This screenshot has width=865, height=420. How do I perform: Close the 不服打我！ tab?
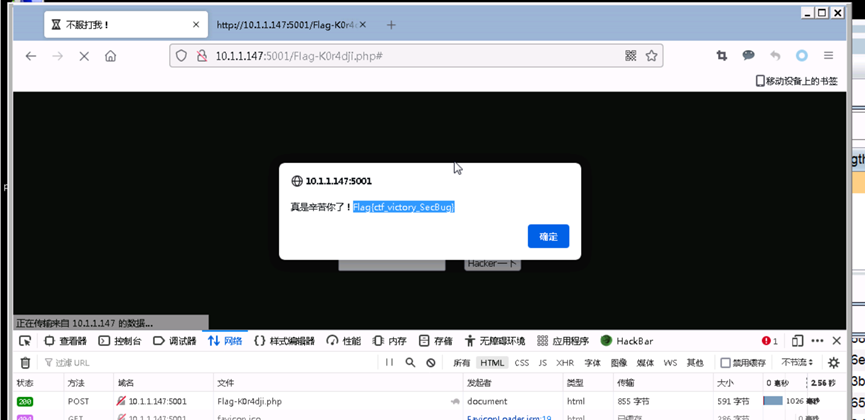click(196, 25)
